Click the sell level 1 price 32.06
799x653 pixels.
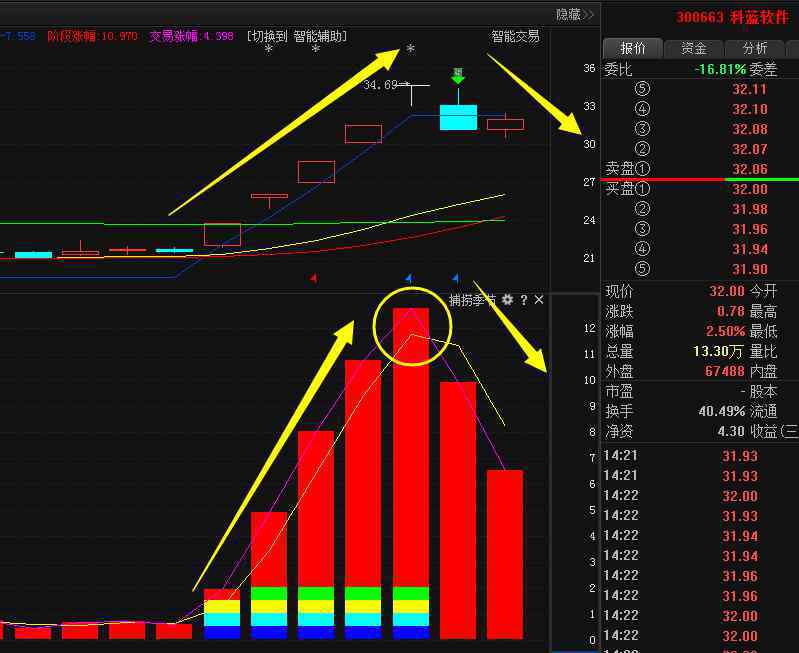pyautogui.click(x=749, y=169)
